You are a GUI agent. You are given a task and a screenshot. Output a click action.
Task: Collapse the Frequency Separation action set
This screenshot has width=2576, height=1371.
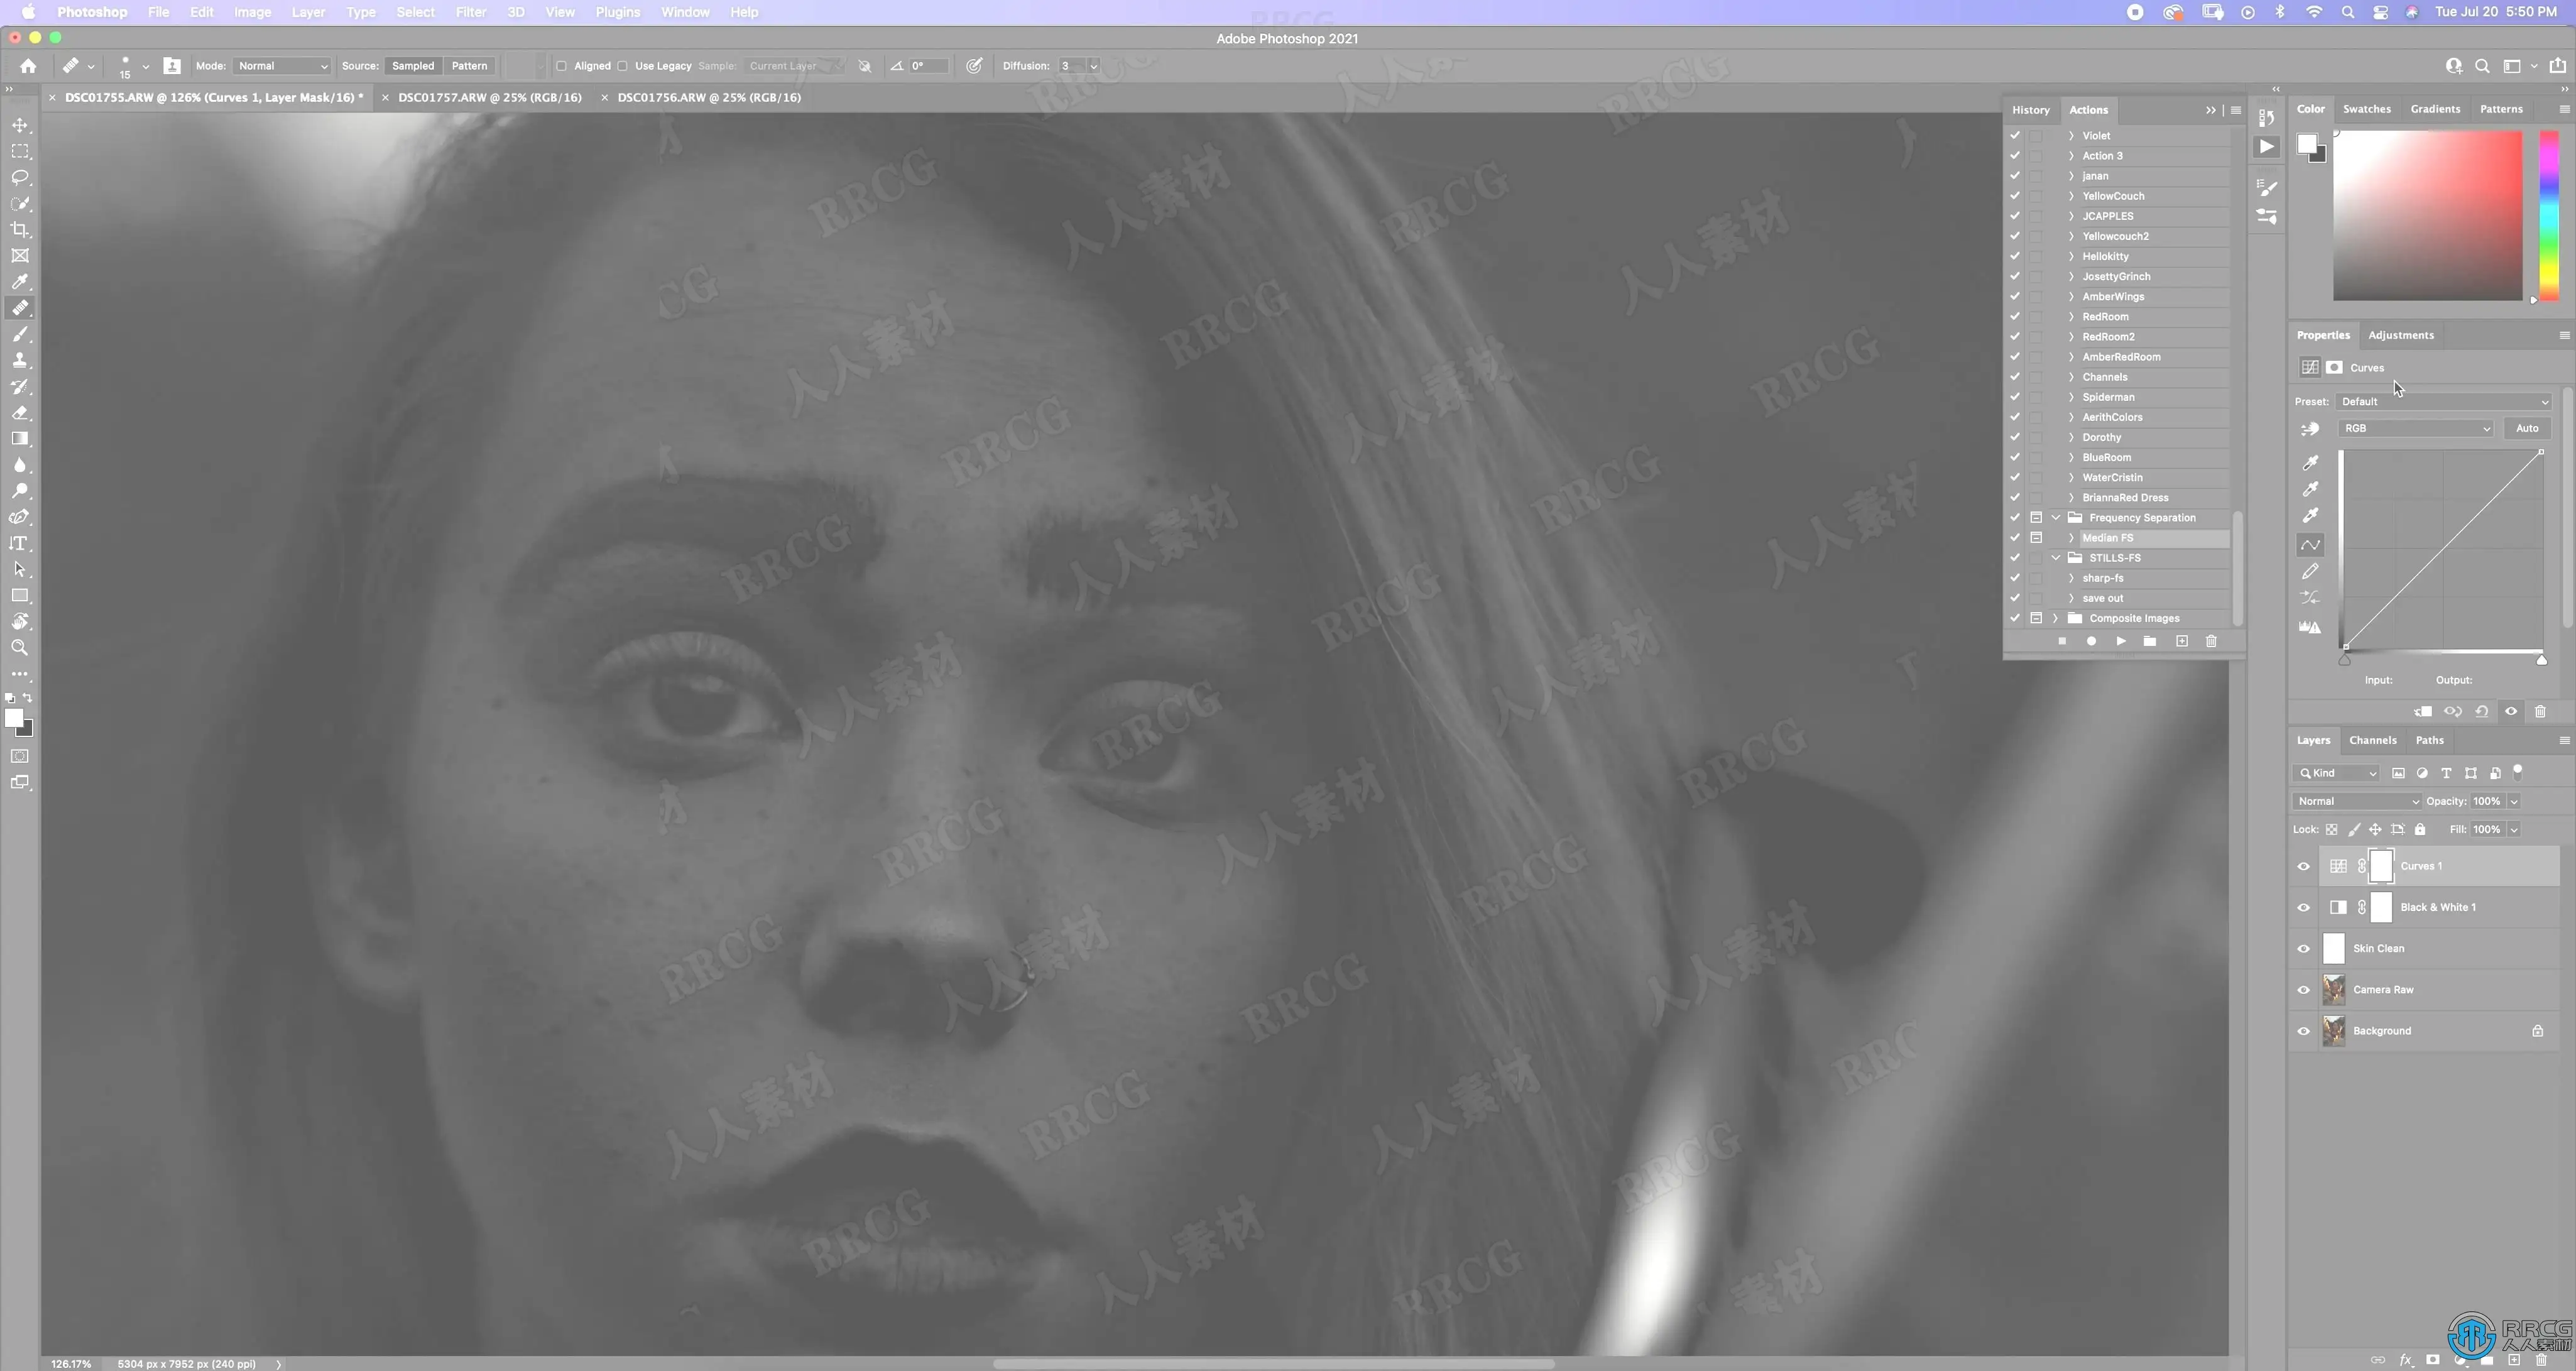pos(2056,518)
